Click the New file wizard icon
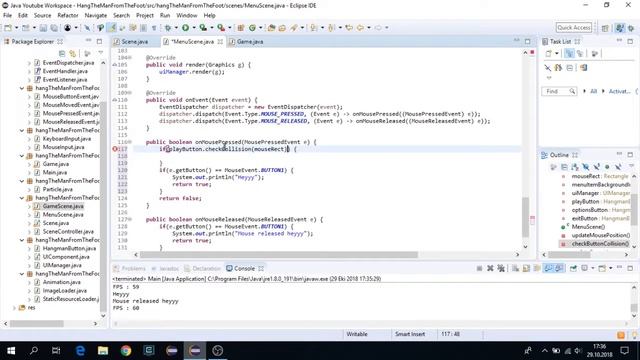640x360 pixels. coord(8,28)
